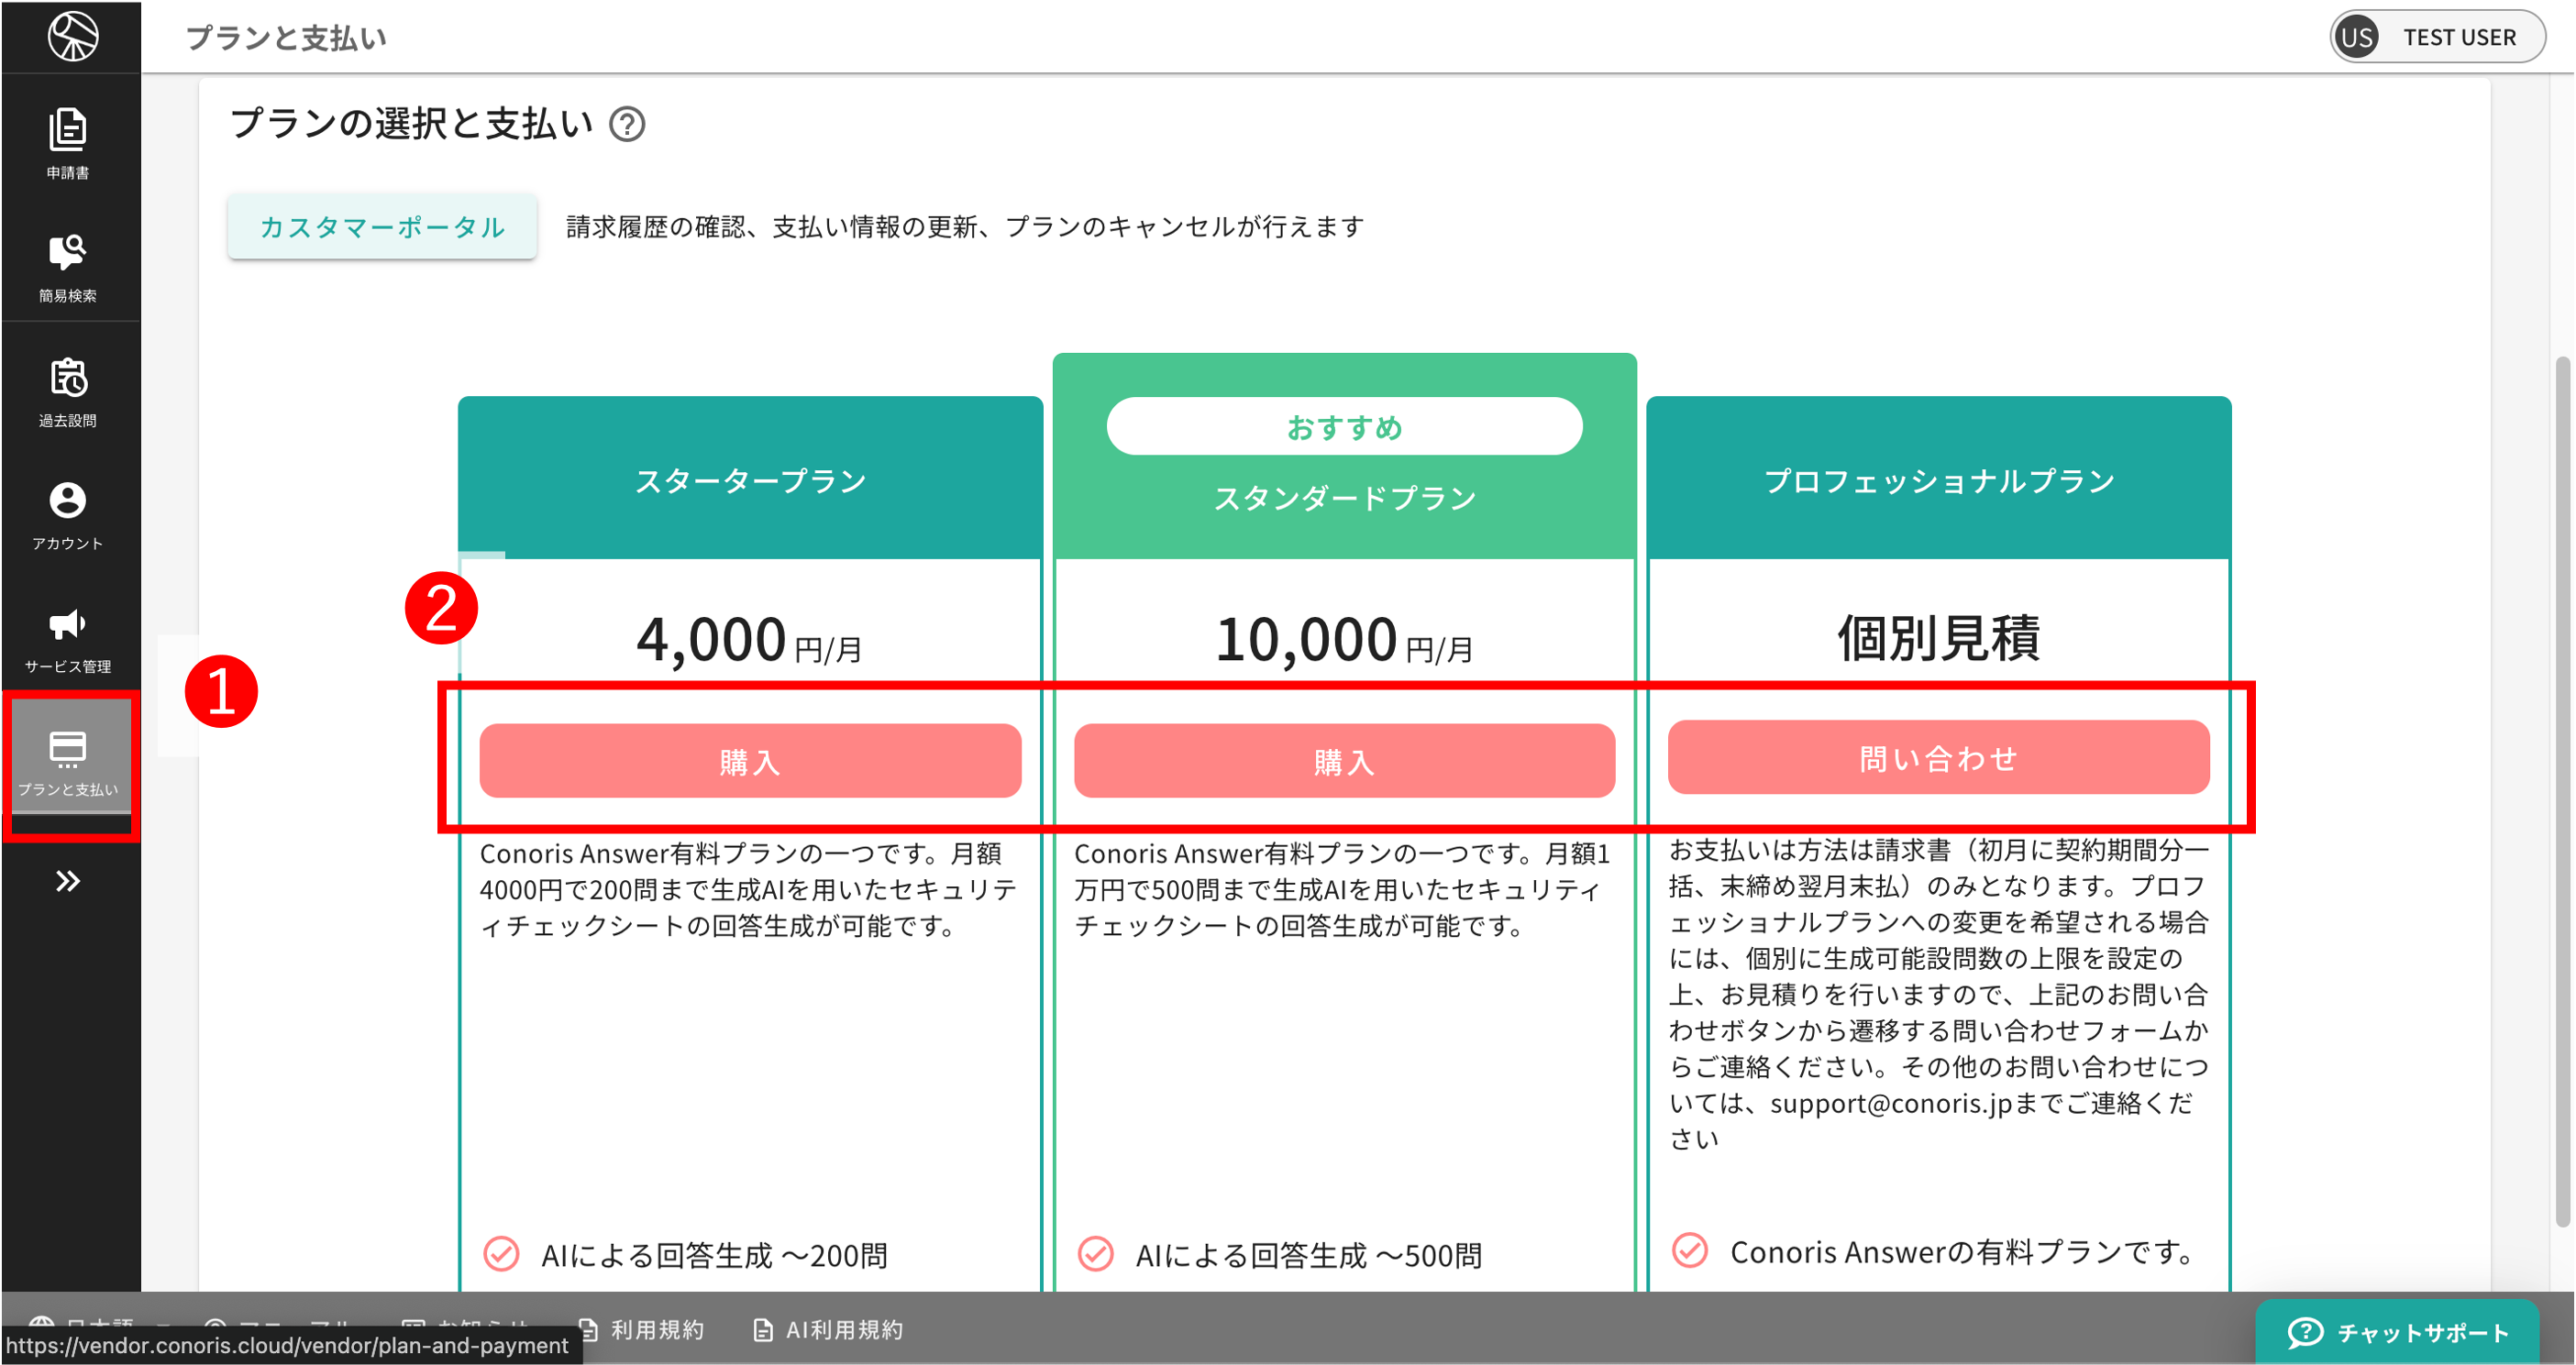Expand the sidebar with the double-arrow chevron

(x=68, y=881)
